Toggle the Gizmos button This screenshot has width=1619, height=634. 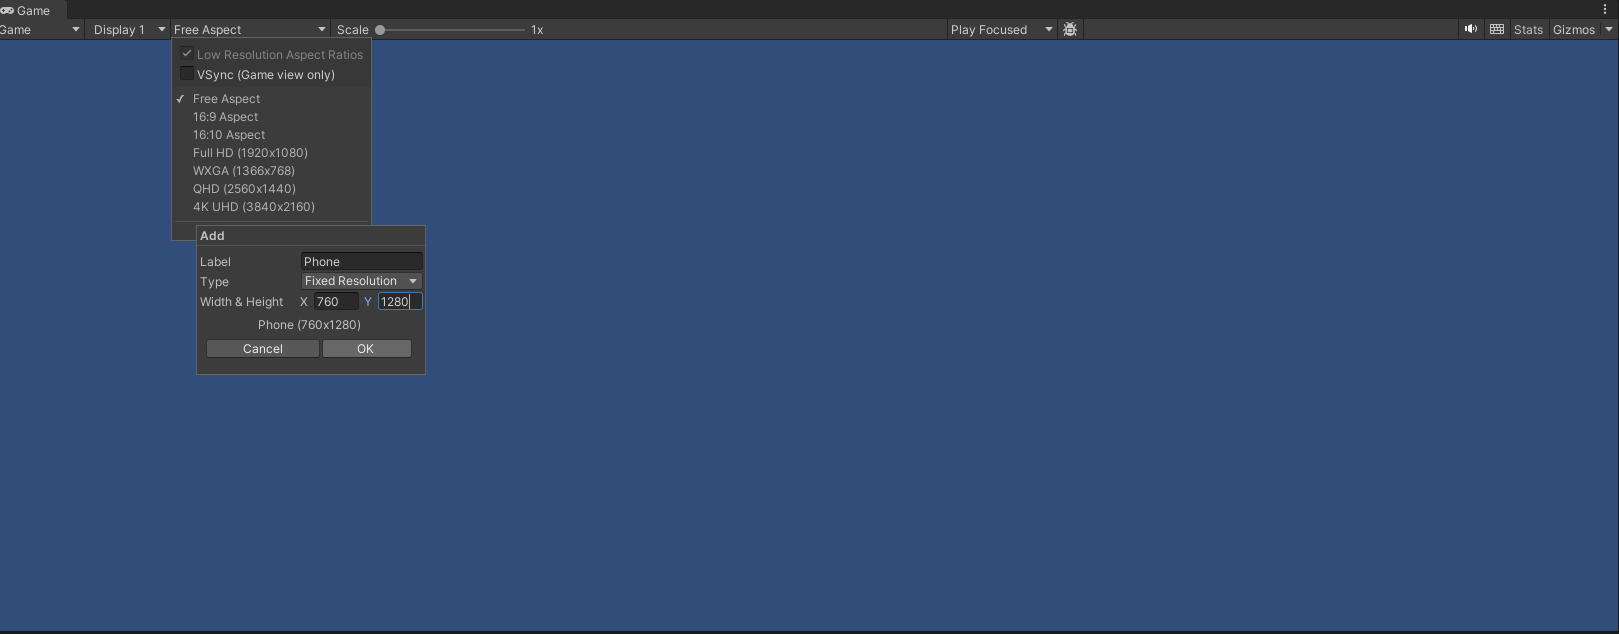(x=1574, y=29)
